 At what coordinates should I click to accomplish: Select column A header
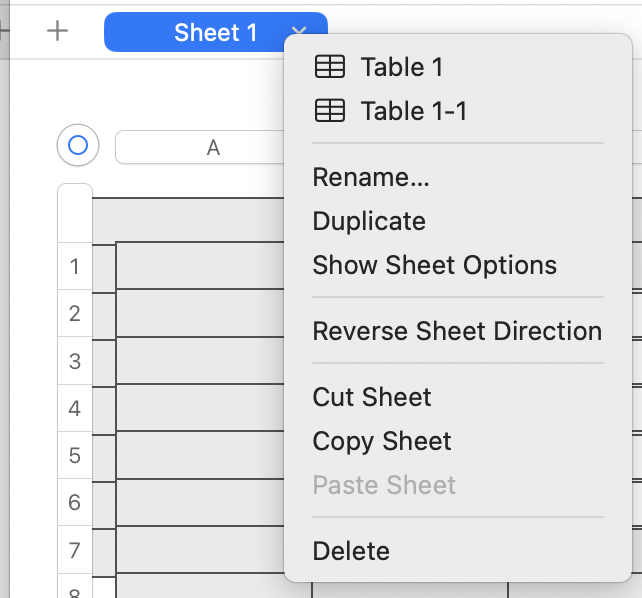pos(212,148)
